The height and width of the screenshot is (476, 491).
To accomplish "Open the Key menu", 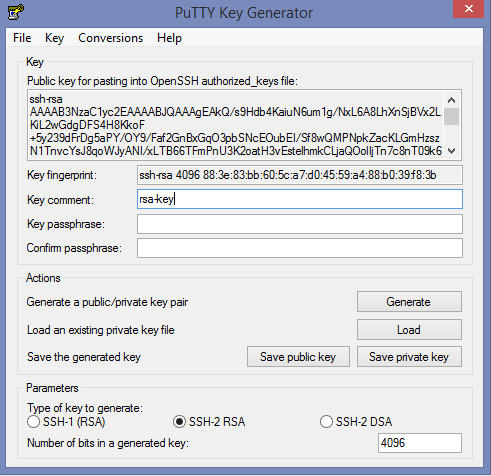I will point(54,38).
